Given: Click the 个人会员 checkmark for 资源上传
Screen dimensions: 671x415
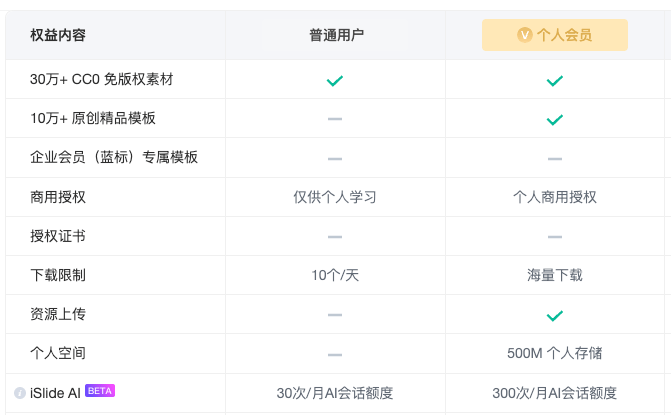Looking at the screenshot, I should pyautogui.click(x=555, y=315).
